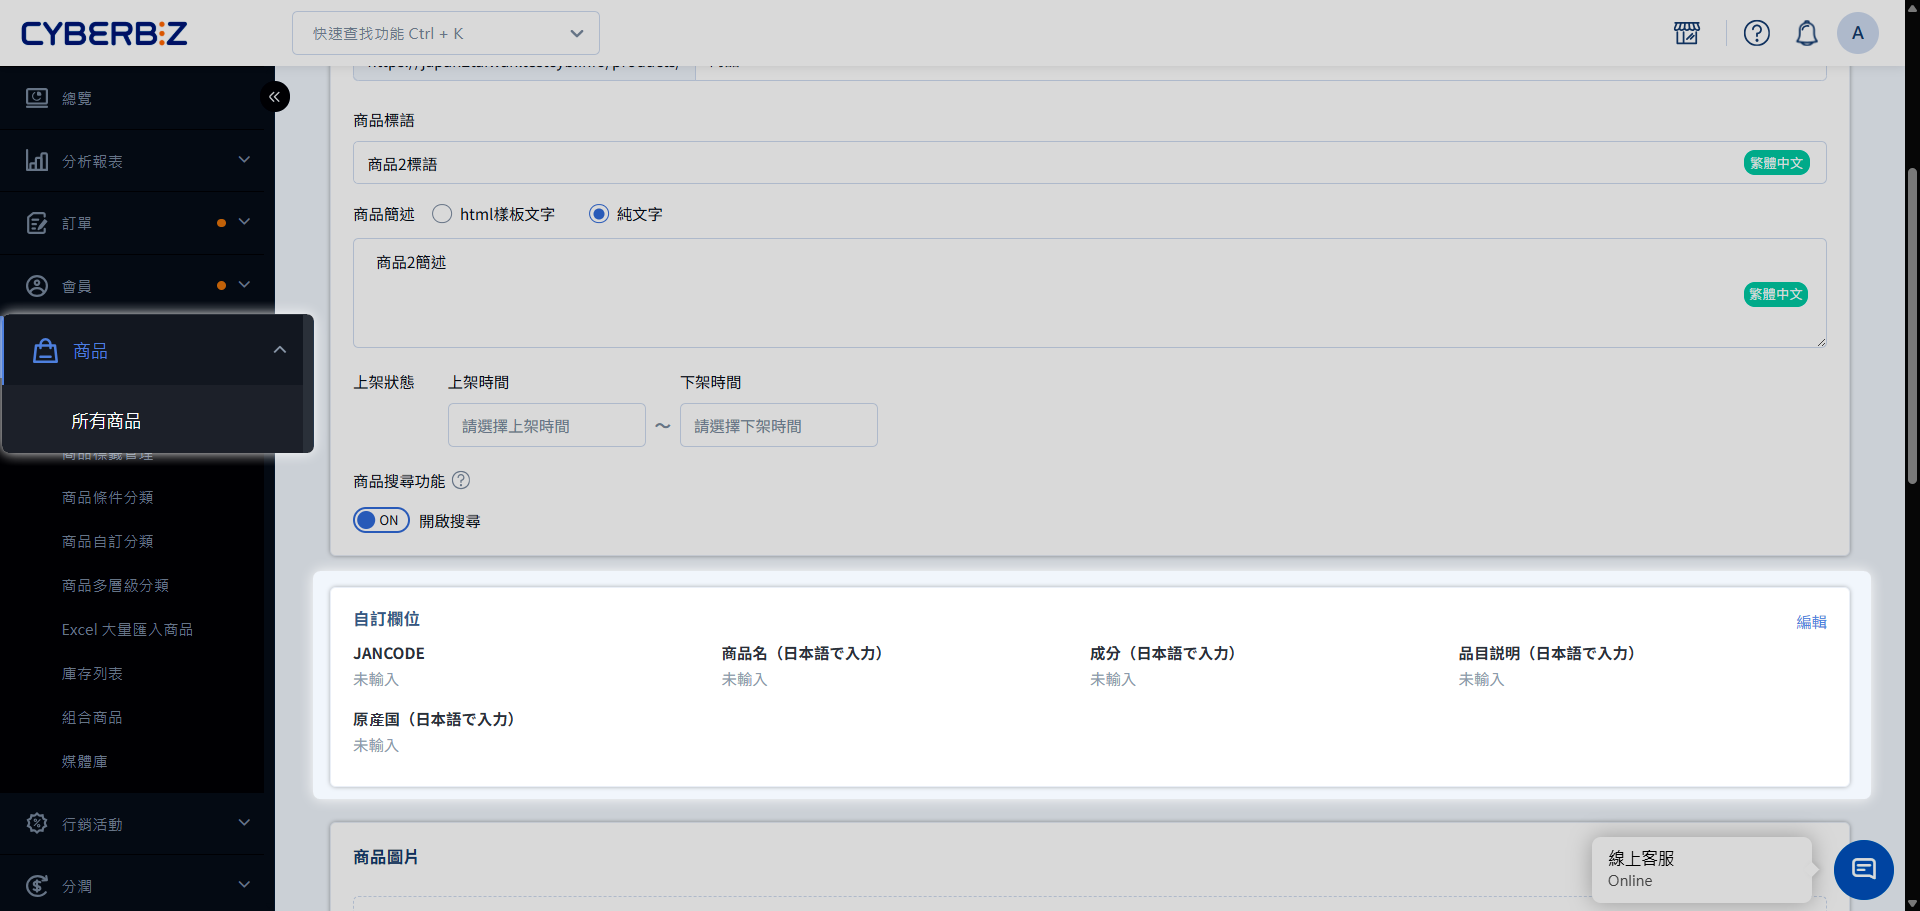Screen dimensions: 1920x911
Task: Go to 商品多層級分類 menu item
Action: click(115, 585)
